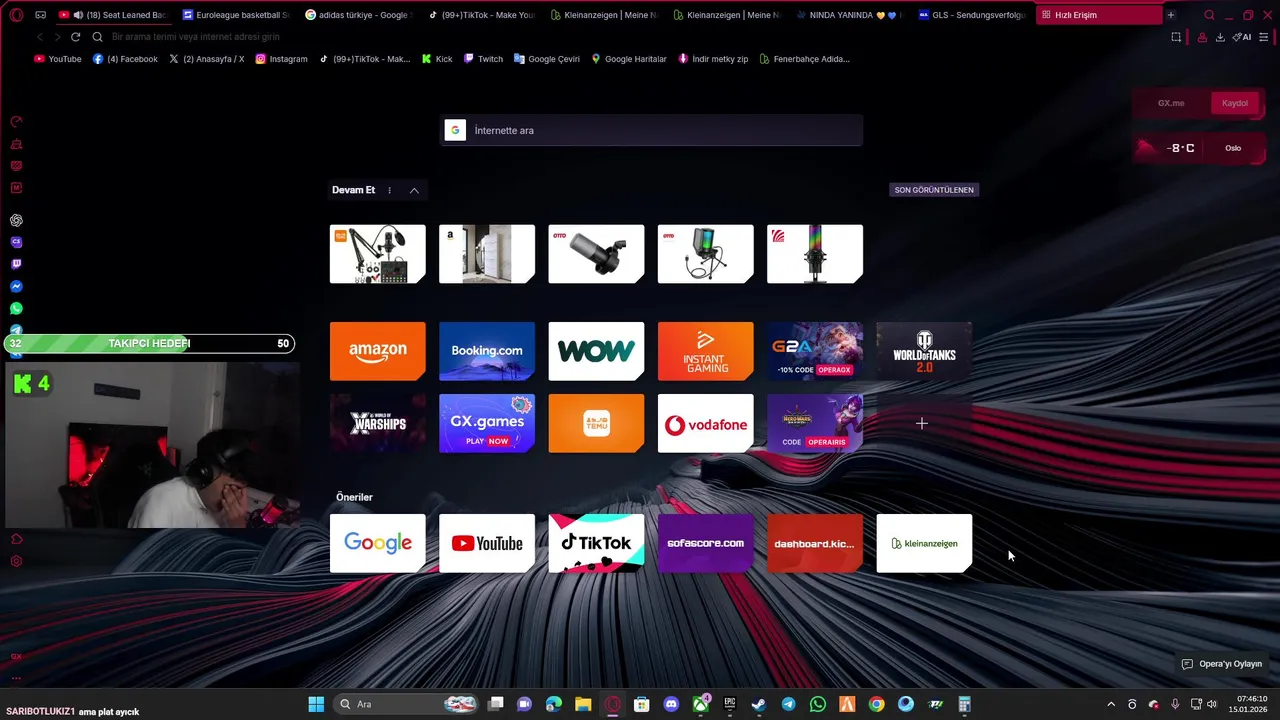Open the Kick bookmark

coord(437,59)
